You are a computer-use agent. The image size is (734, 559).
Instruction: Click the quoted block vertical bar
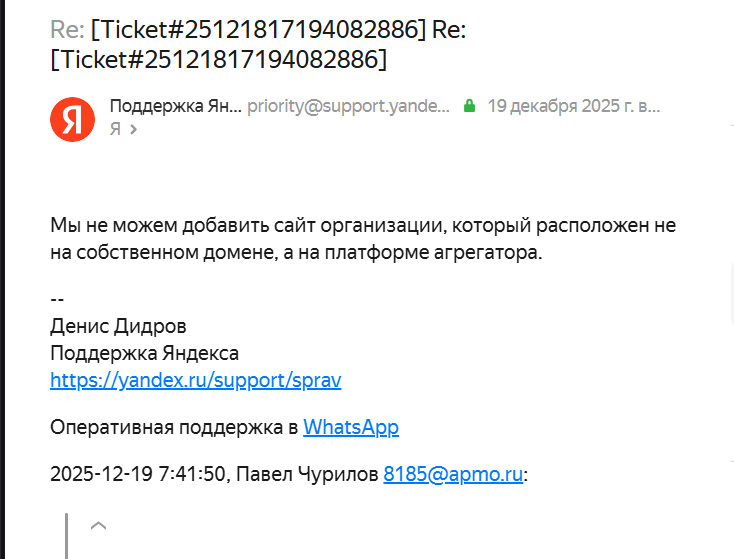(67, 536)
